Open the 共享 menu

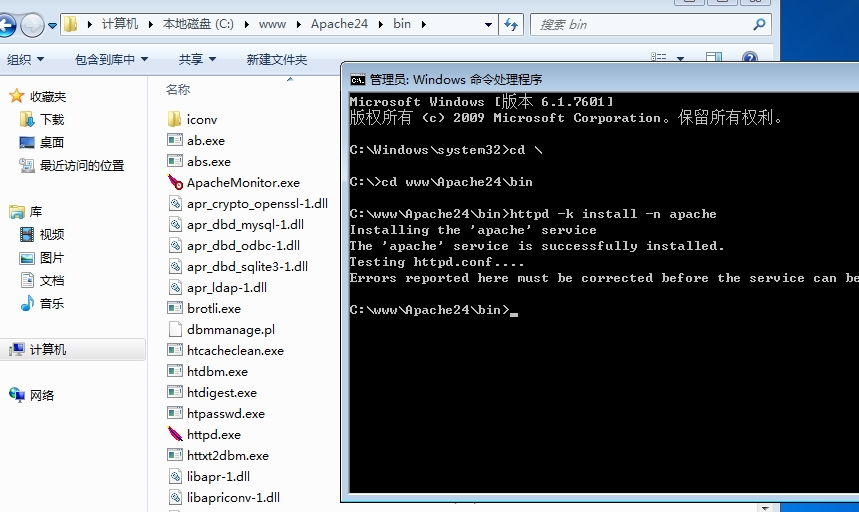point(197,59)
